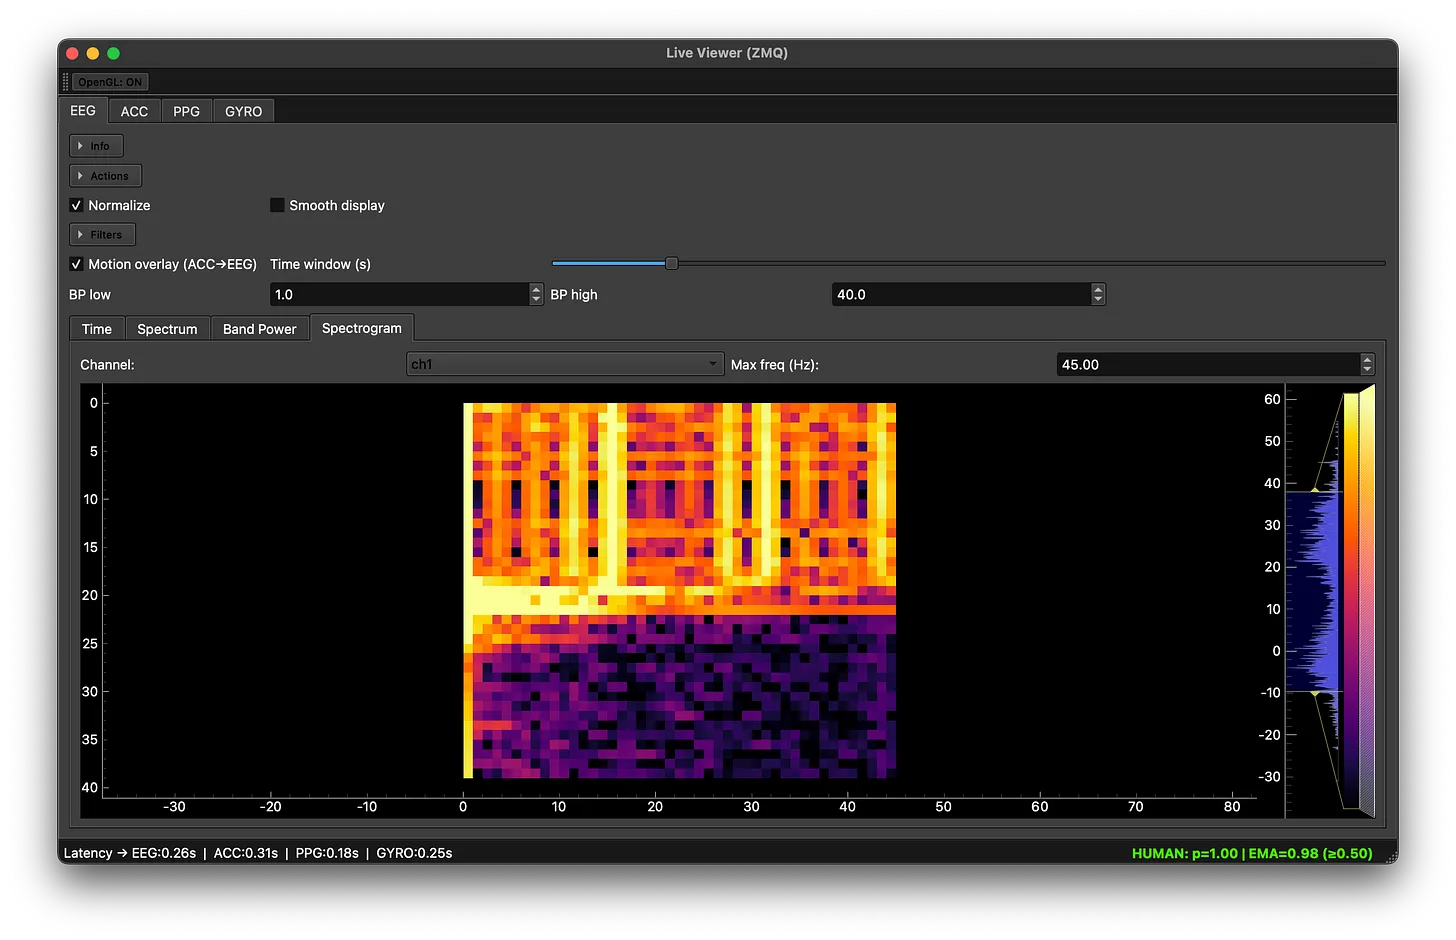Click the up arrow on BP low field
The height and width of the screenshot is (940, 1456).
pos(536,289)
